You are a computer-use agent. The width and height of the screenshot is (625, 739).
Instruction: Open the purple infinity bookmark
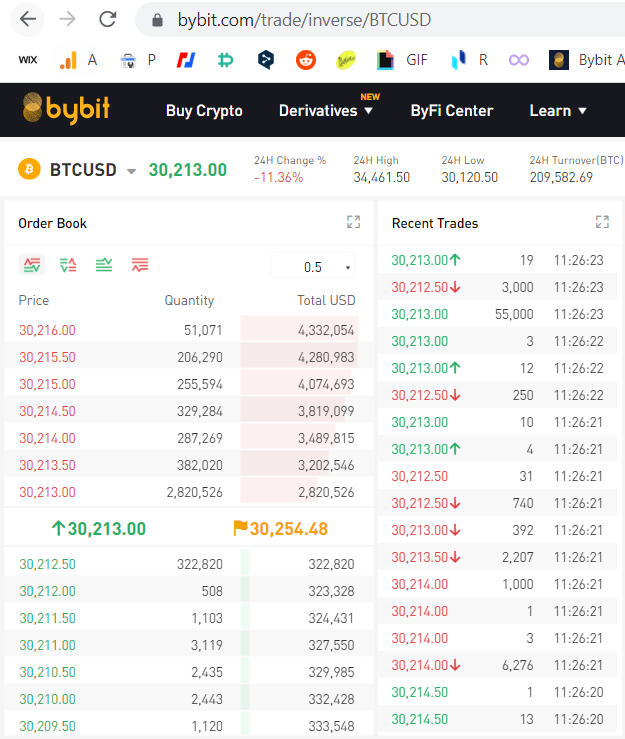pyautogui.click(x=518, y=60)
